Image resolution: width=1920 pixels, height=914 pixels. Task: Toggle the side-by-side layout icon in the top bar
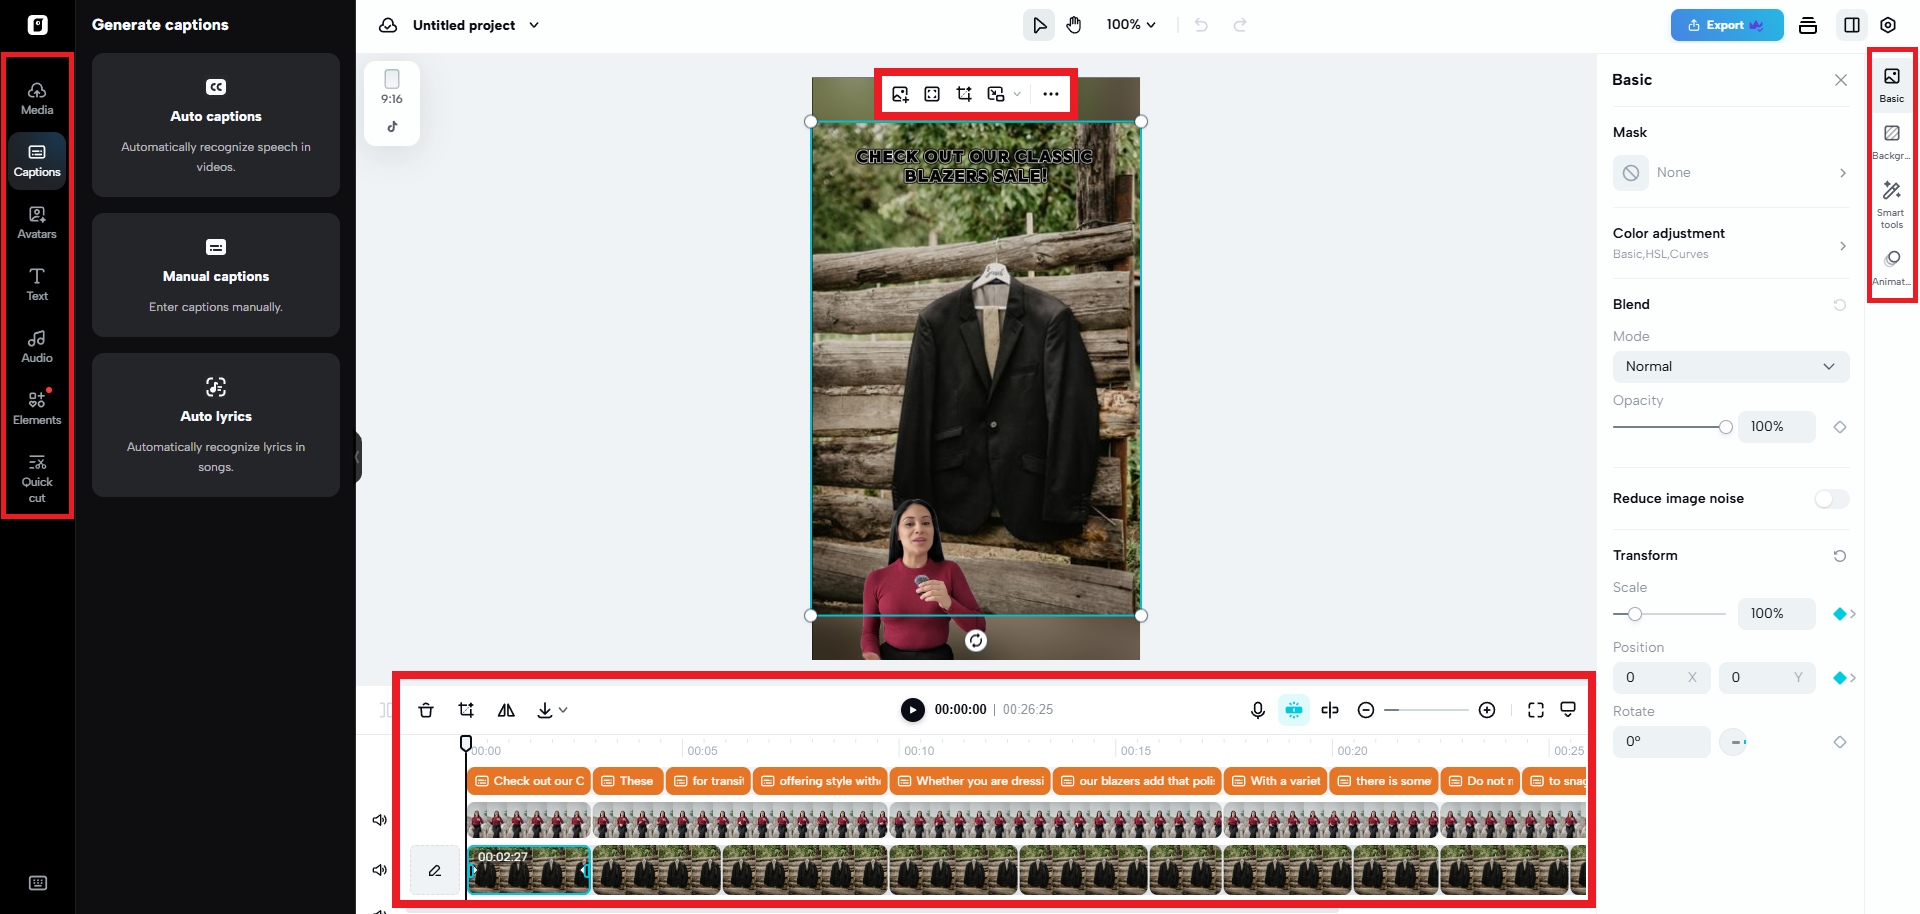click(1852, 25)
